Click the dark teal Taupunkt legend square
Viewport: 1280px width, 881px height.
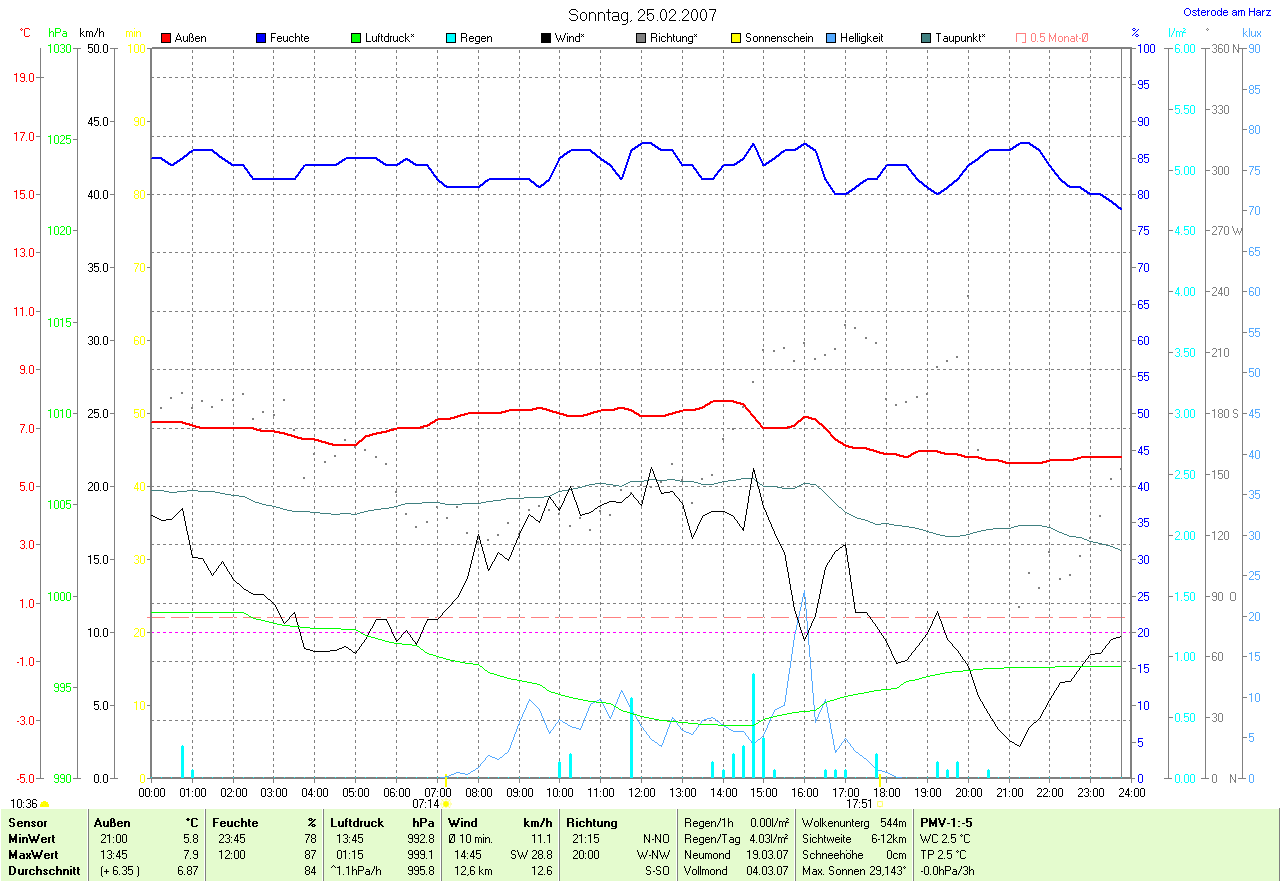(x=926, y=38)
